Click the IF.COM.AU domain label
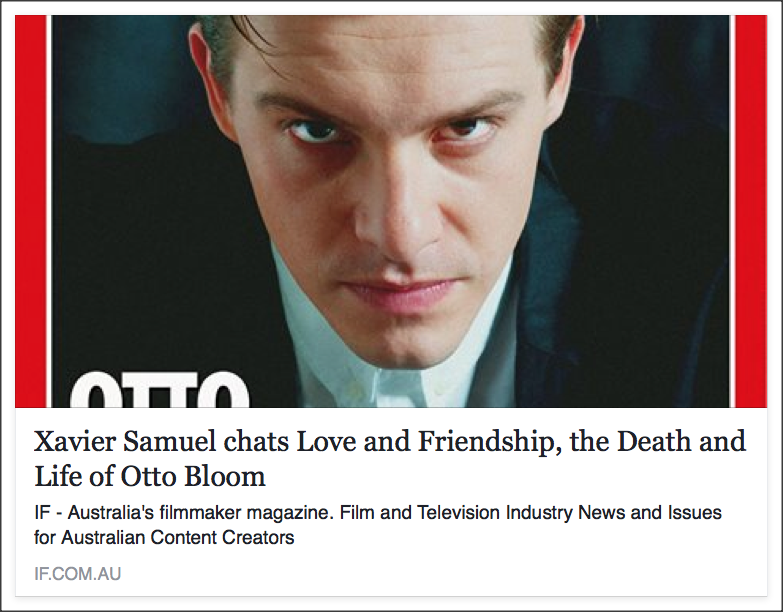This screenshot has height=612, width=783. pyautogui.click(x=77, y=574)
